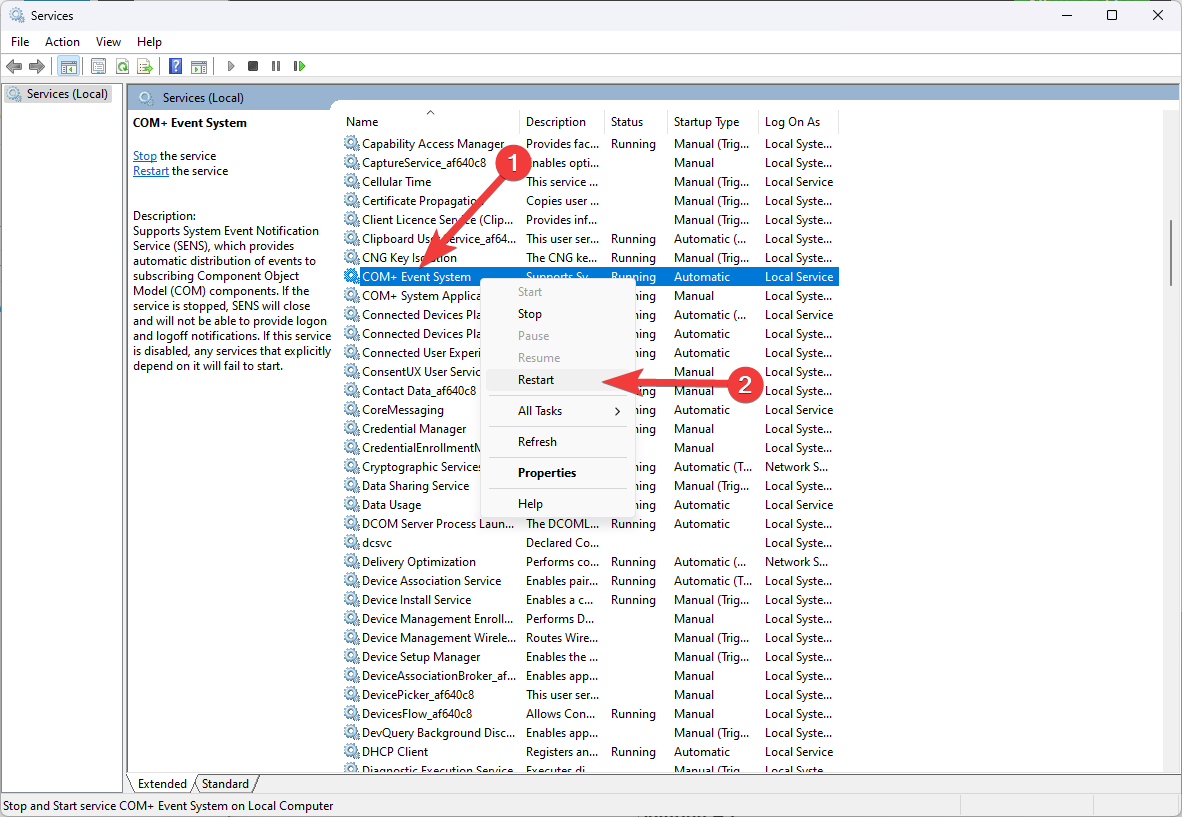
Task: Open the Properties toolbar icon
Action: [x=98, y=66]
